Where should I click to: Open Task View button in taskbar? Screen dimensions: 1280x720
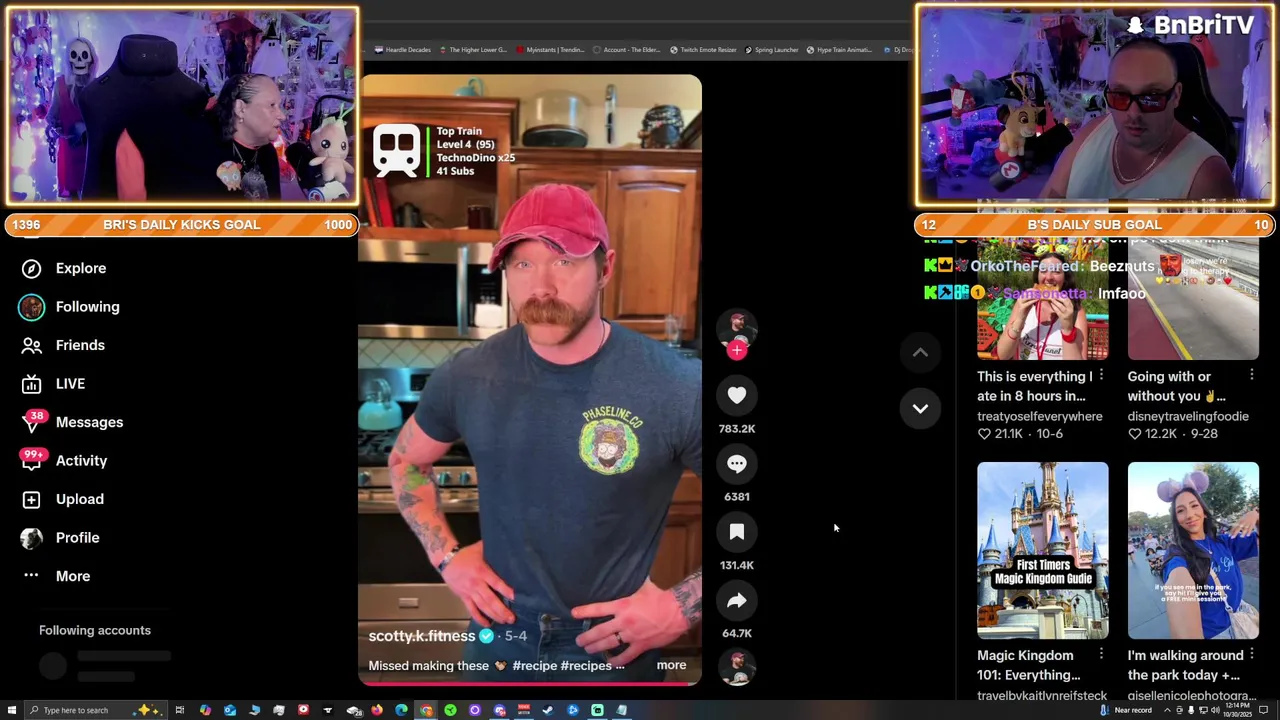point(180,710)
